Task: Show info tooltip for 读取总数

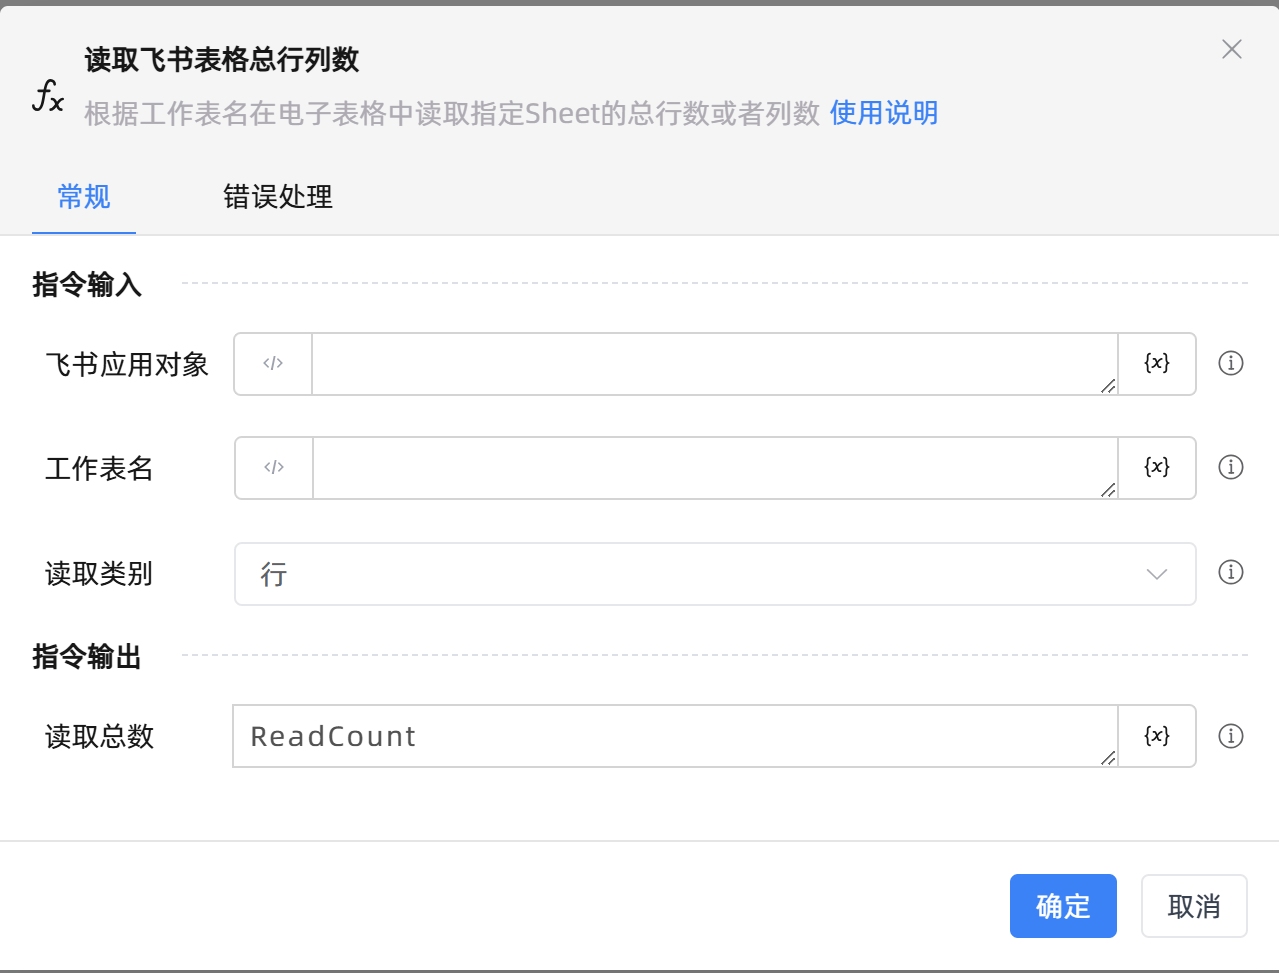Action: (1231, 736)
